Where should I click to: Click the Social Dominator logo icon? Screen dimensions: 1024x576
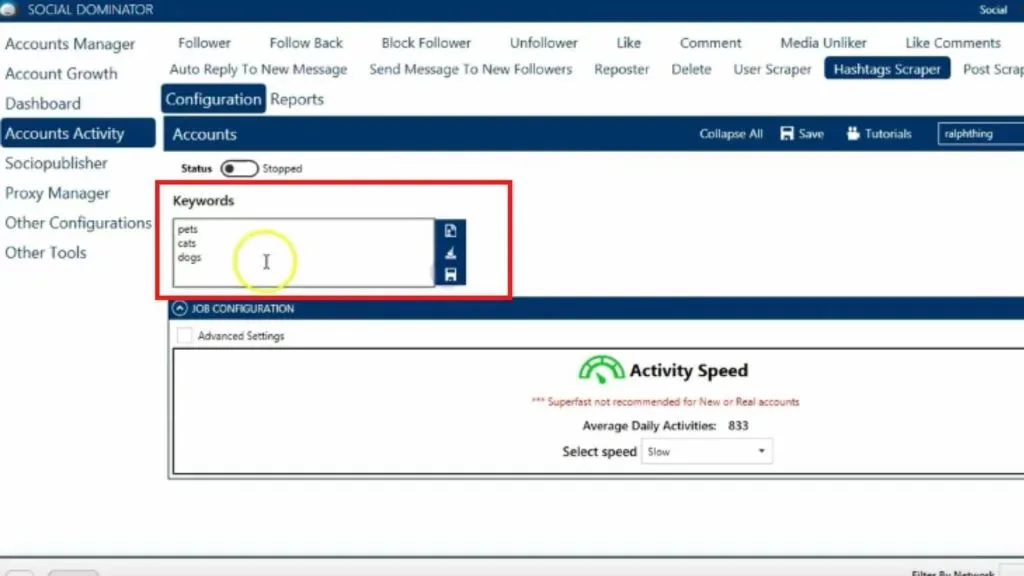[12, 9]
